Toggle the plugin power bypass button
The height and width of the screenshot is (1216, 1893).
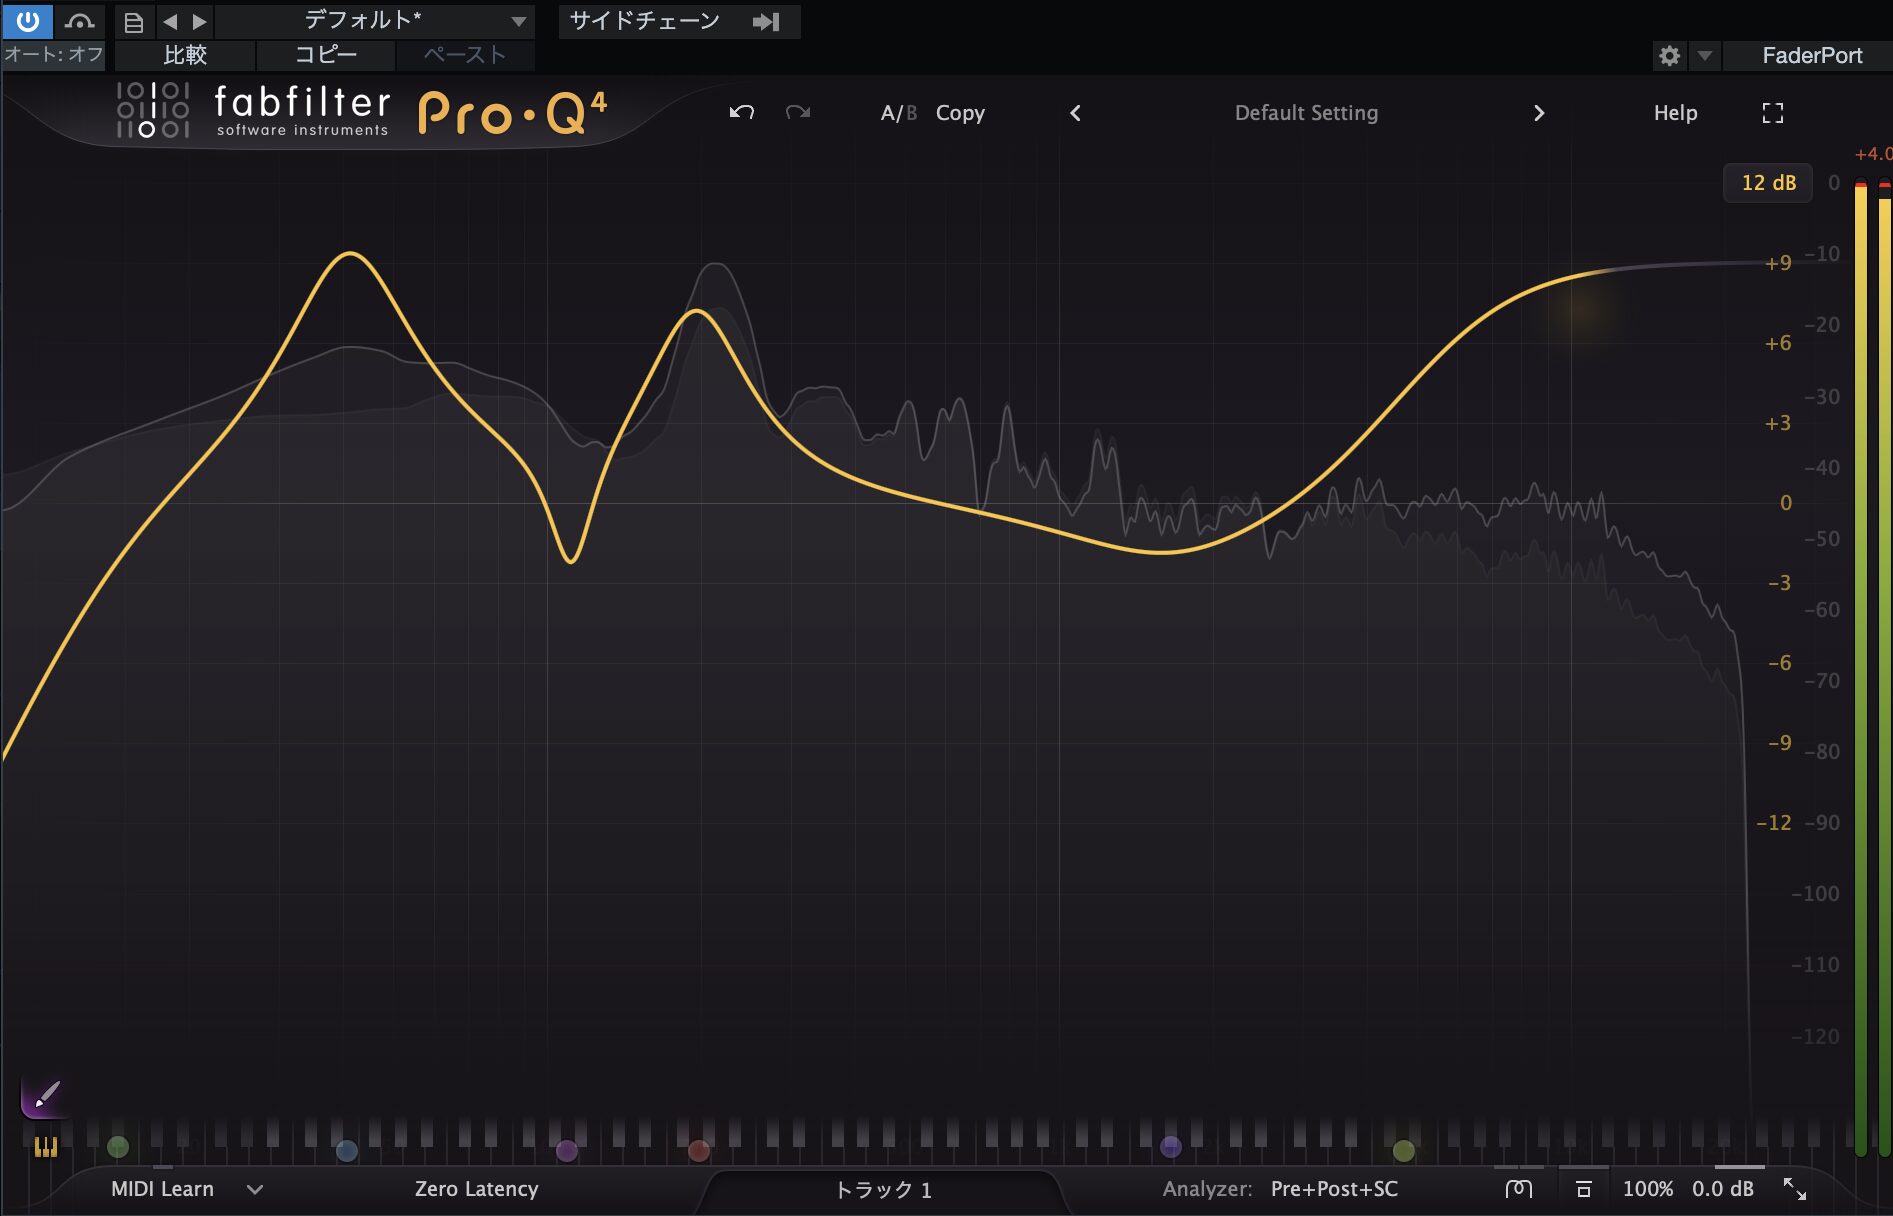[27, 20]
